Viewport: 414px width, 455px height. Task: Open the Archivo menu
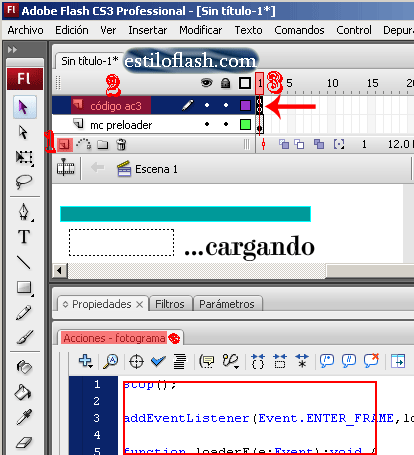coord(25,30)
